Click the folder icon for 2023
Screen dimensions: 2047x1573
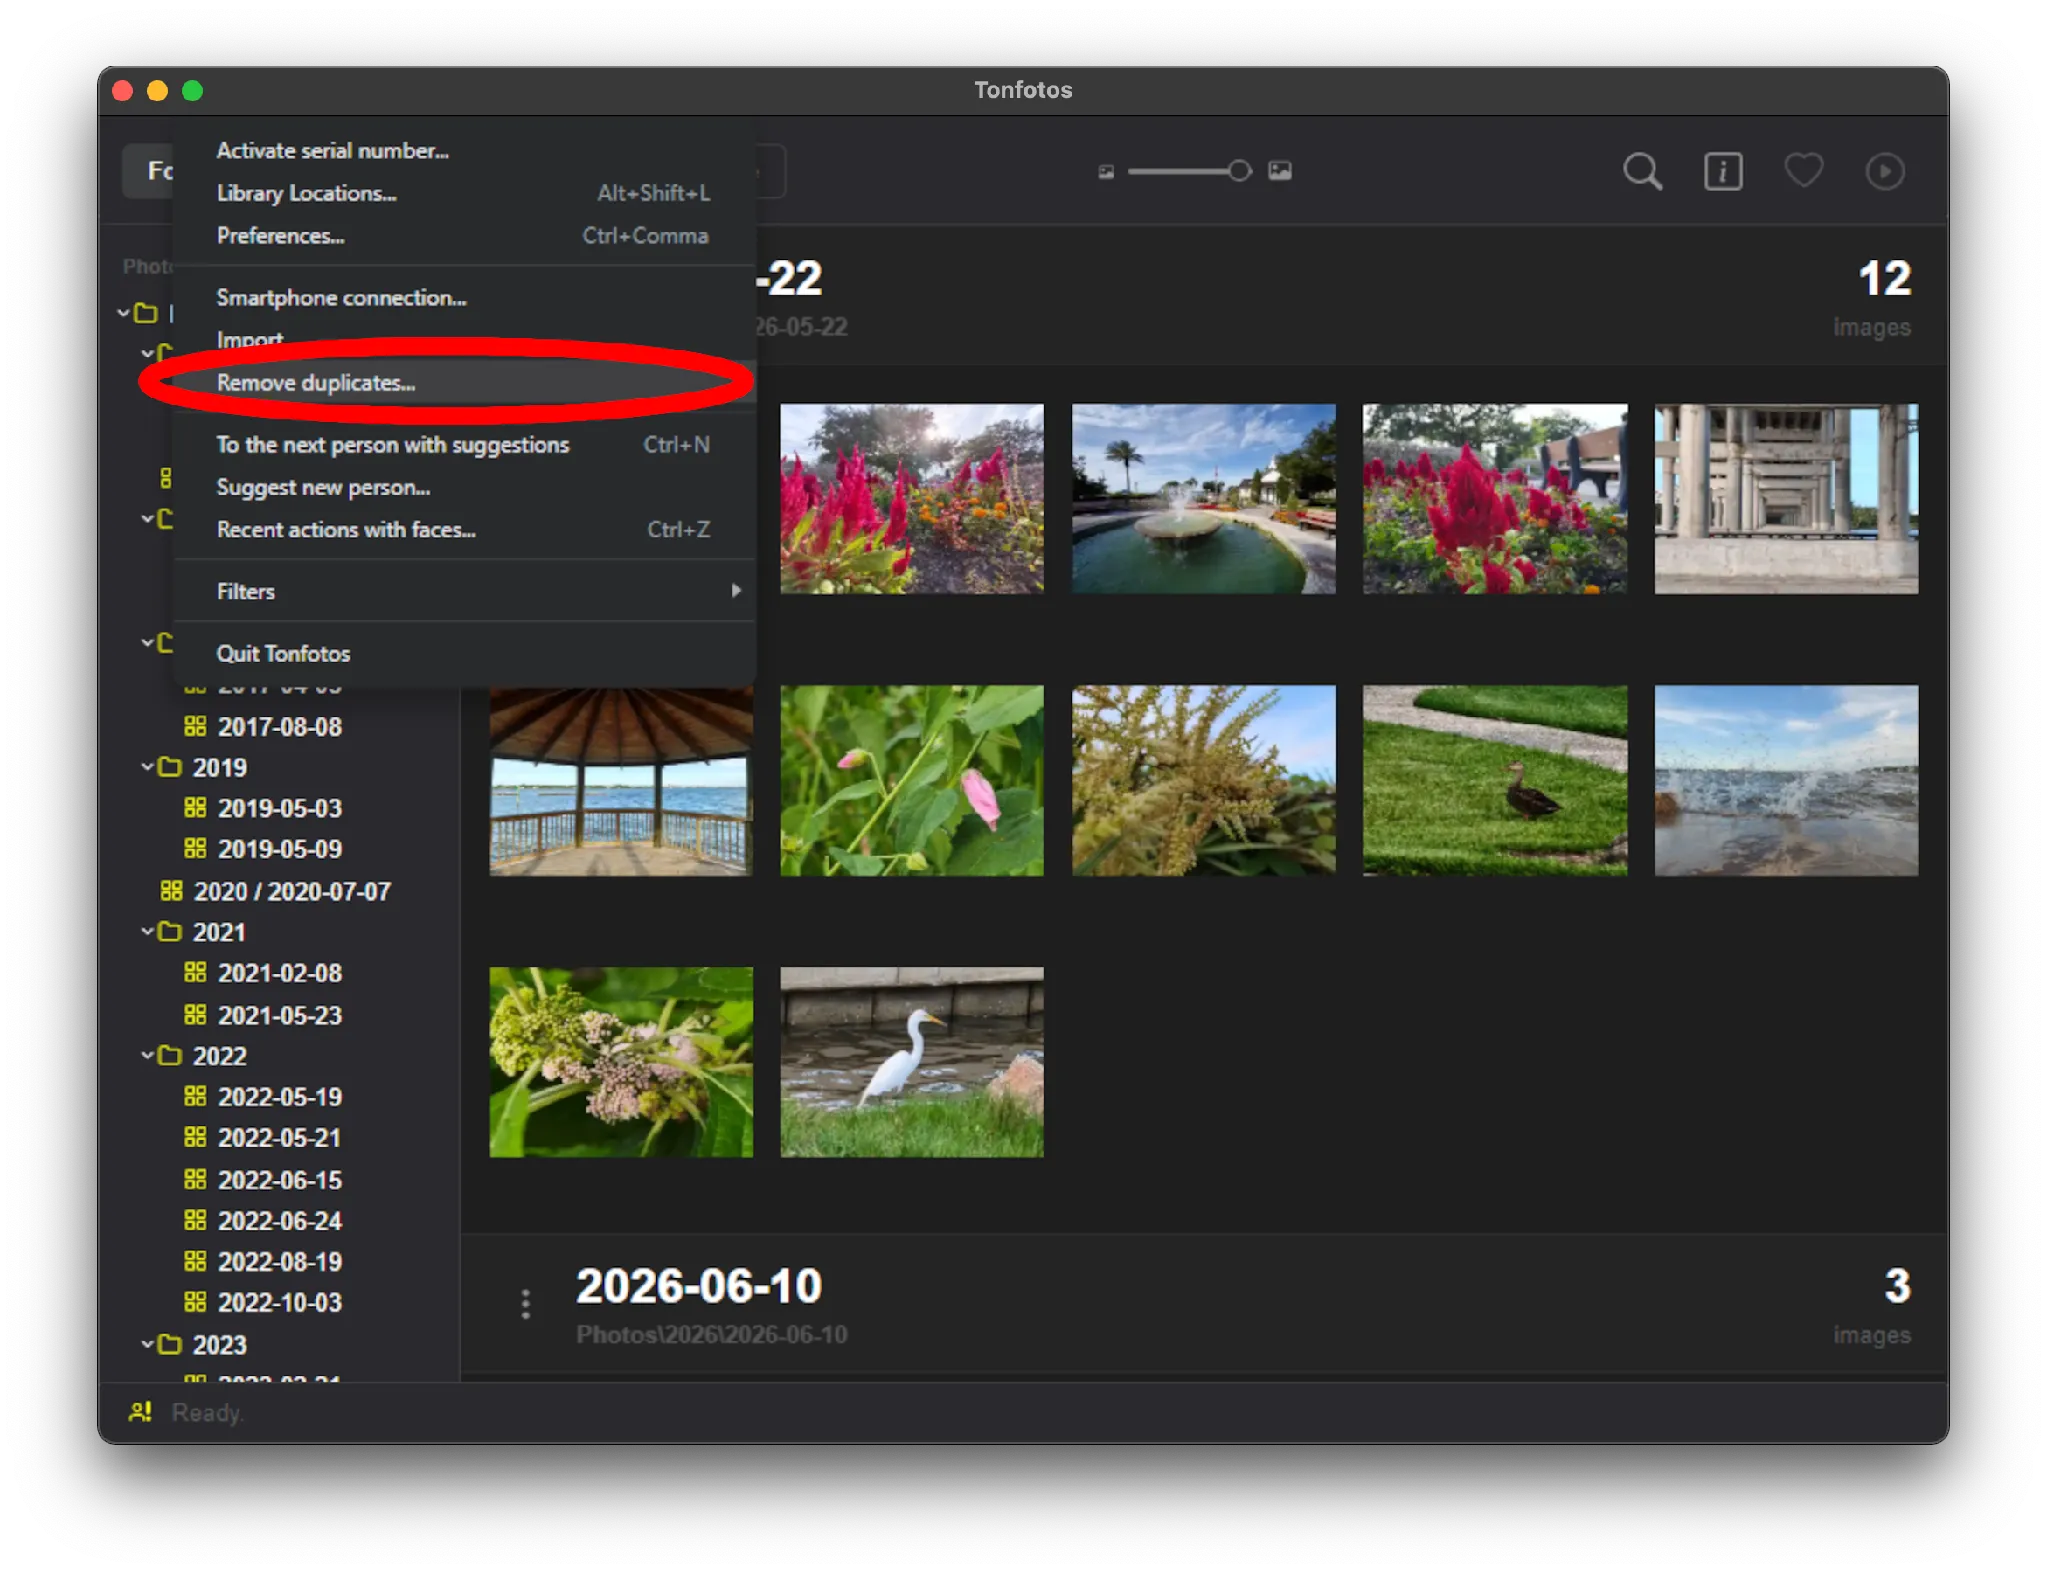pyautogui.click(x=170, y=1344)
